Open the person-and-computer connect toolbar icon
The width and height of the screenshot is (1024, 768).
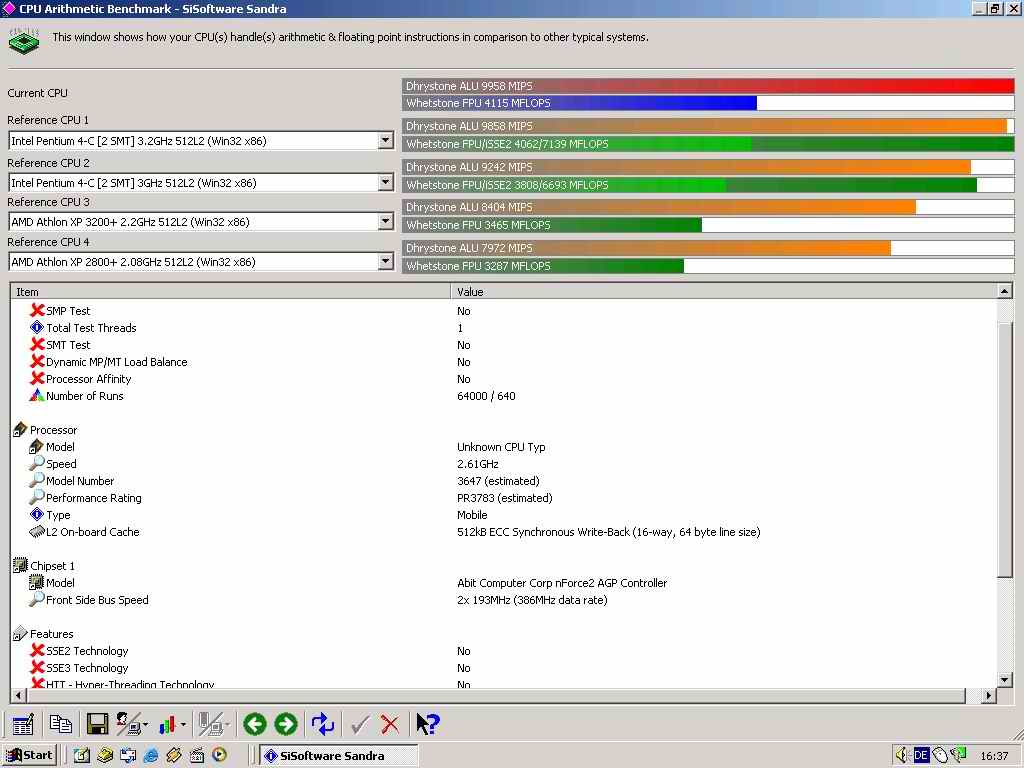click(x=128, y=724)
